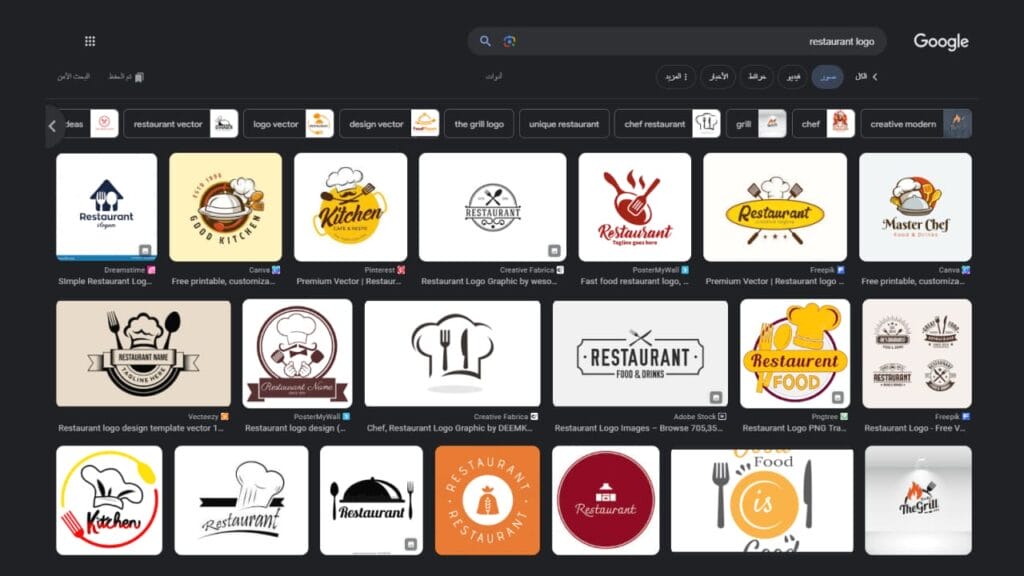Switch to the All (الكل) results tab
The image size is (1024, 576).
click(x=861, y=77)
